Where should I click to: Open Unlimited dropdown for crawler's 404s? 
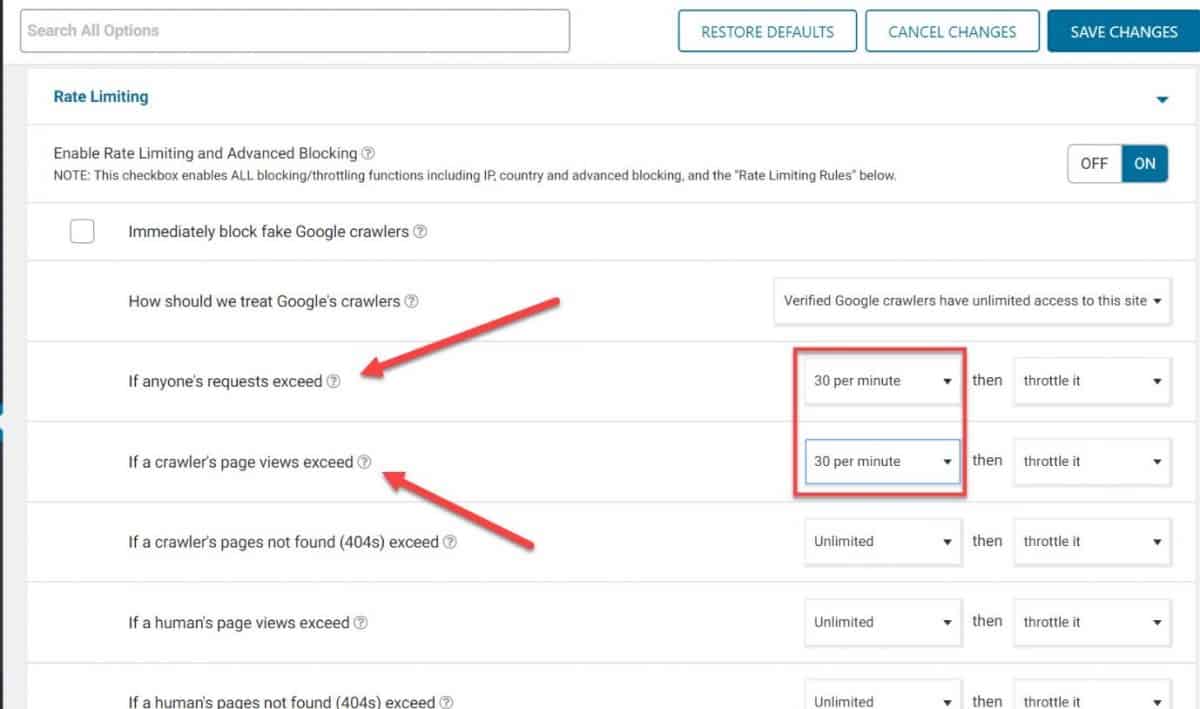tap(883, 541)
